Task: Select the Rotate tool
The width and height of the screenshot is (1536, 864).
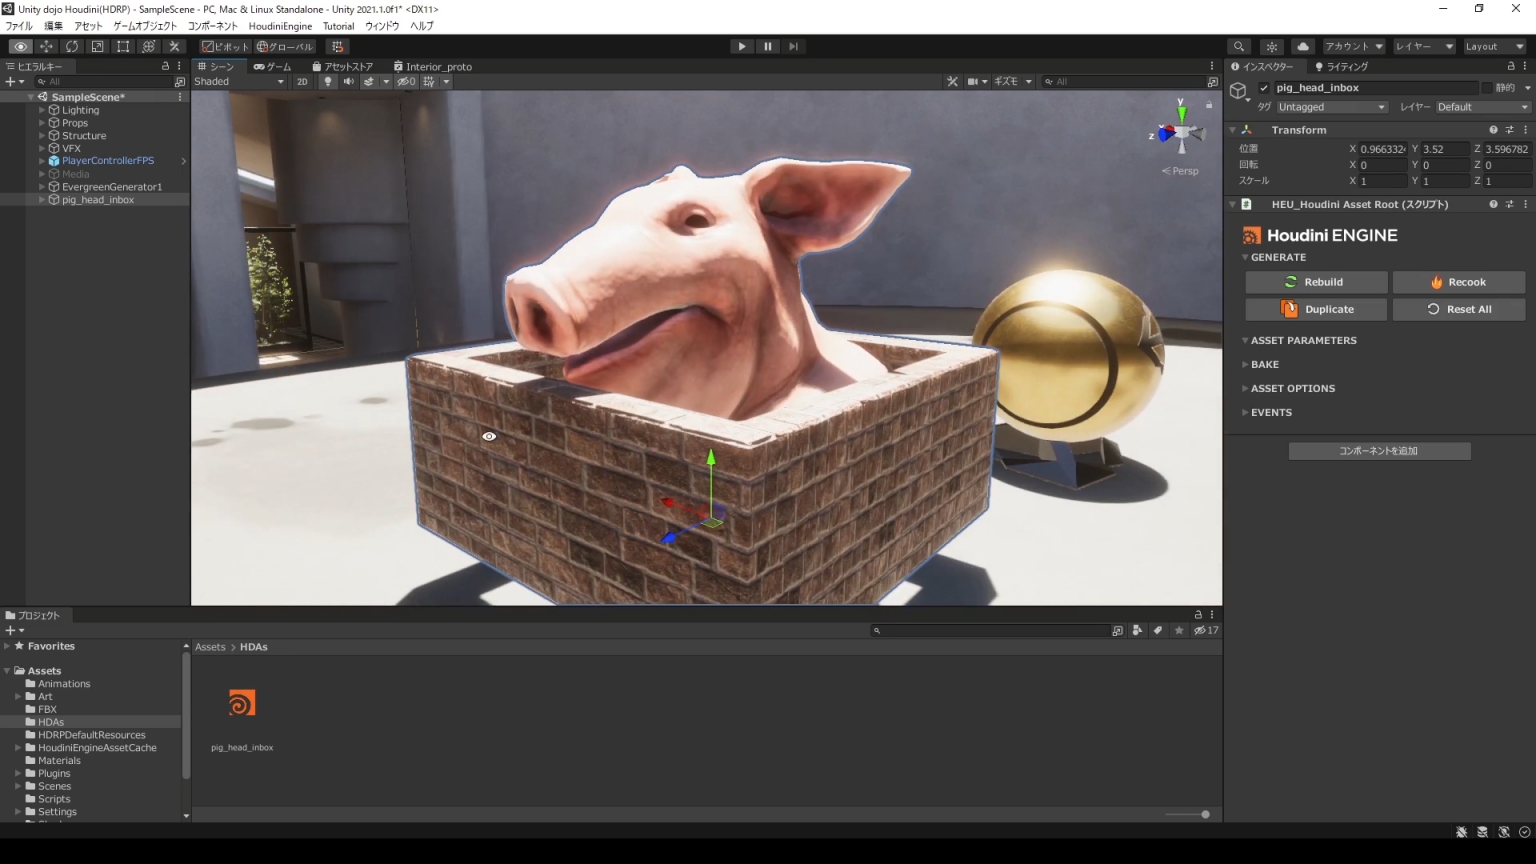Action: 71,46
